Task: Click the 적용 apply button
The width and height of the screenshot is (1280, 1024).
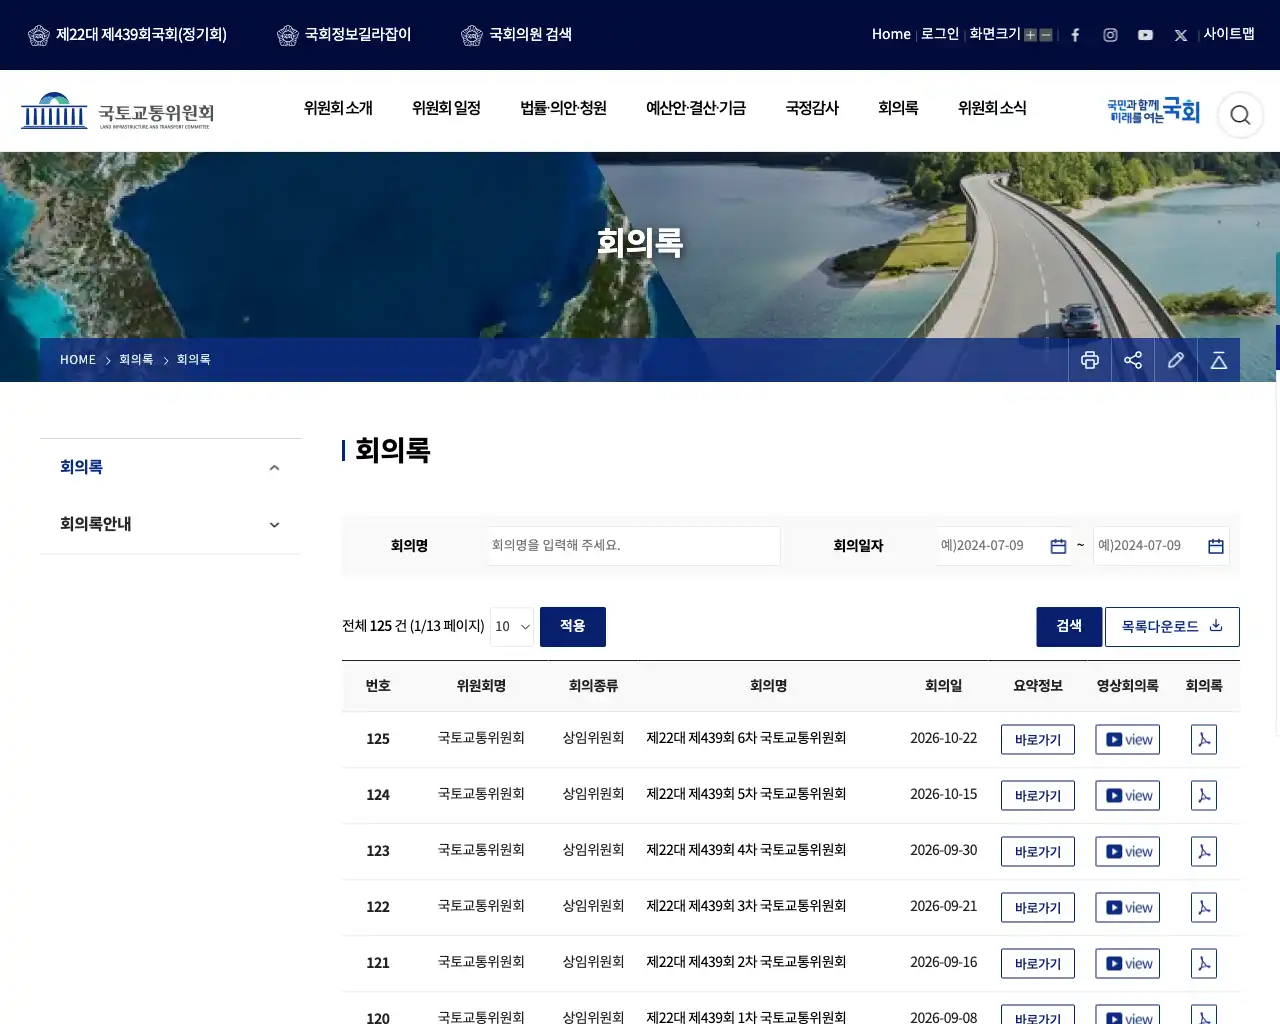Action: tap(573, 627)
